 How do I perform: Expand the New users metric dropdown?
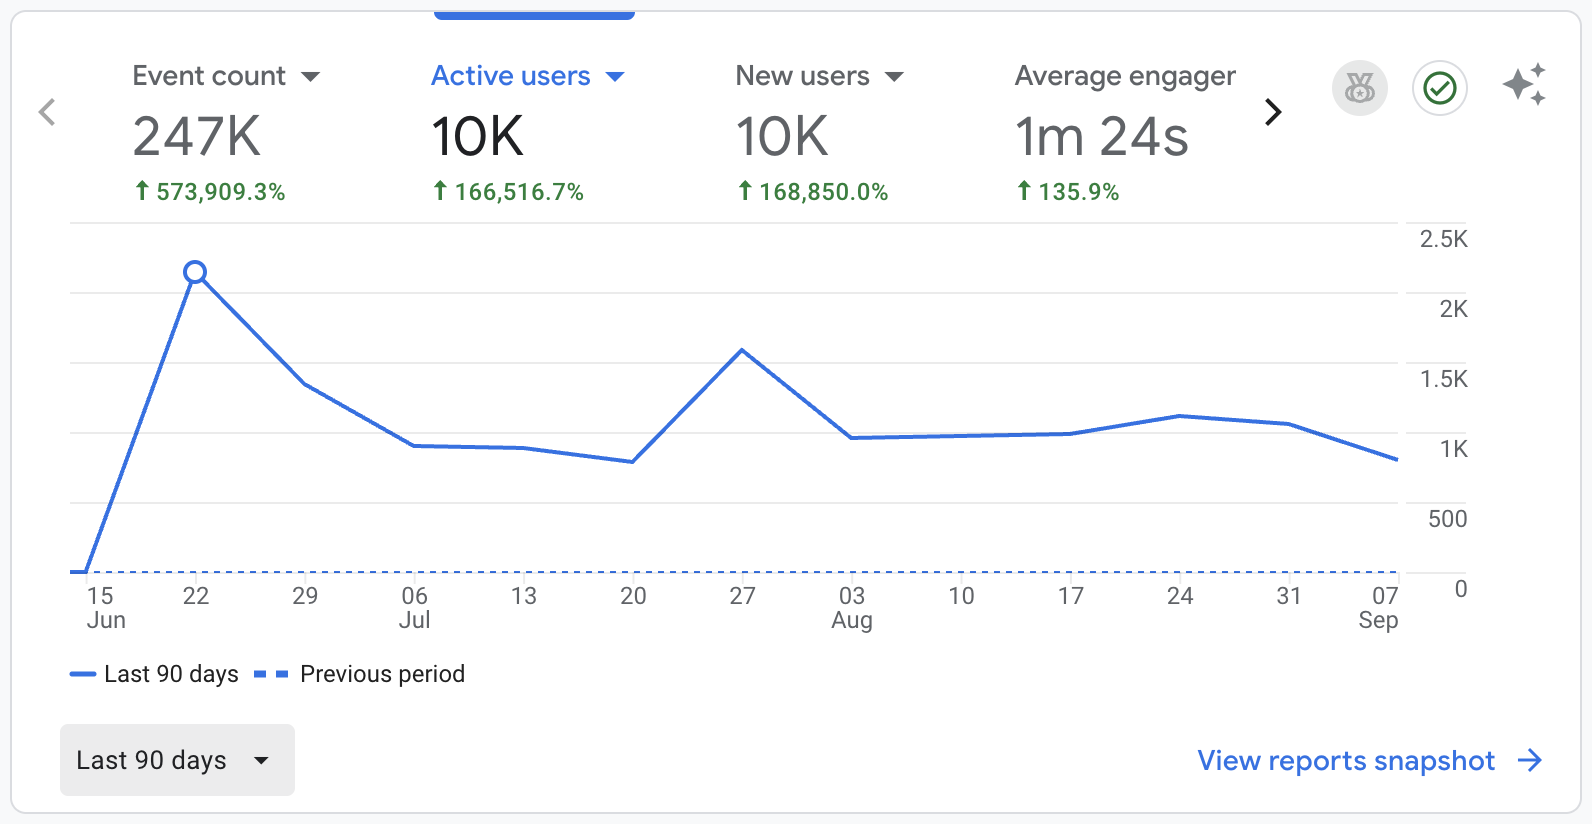894,77
